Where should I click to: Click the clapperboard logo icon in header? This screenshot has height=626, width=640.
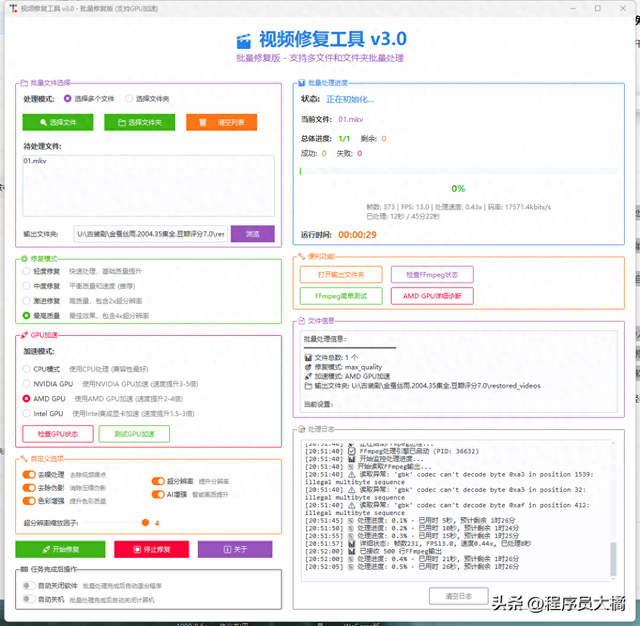243,41
